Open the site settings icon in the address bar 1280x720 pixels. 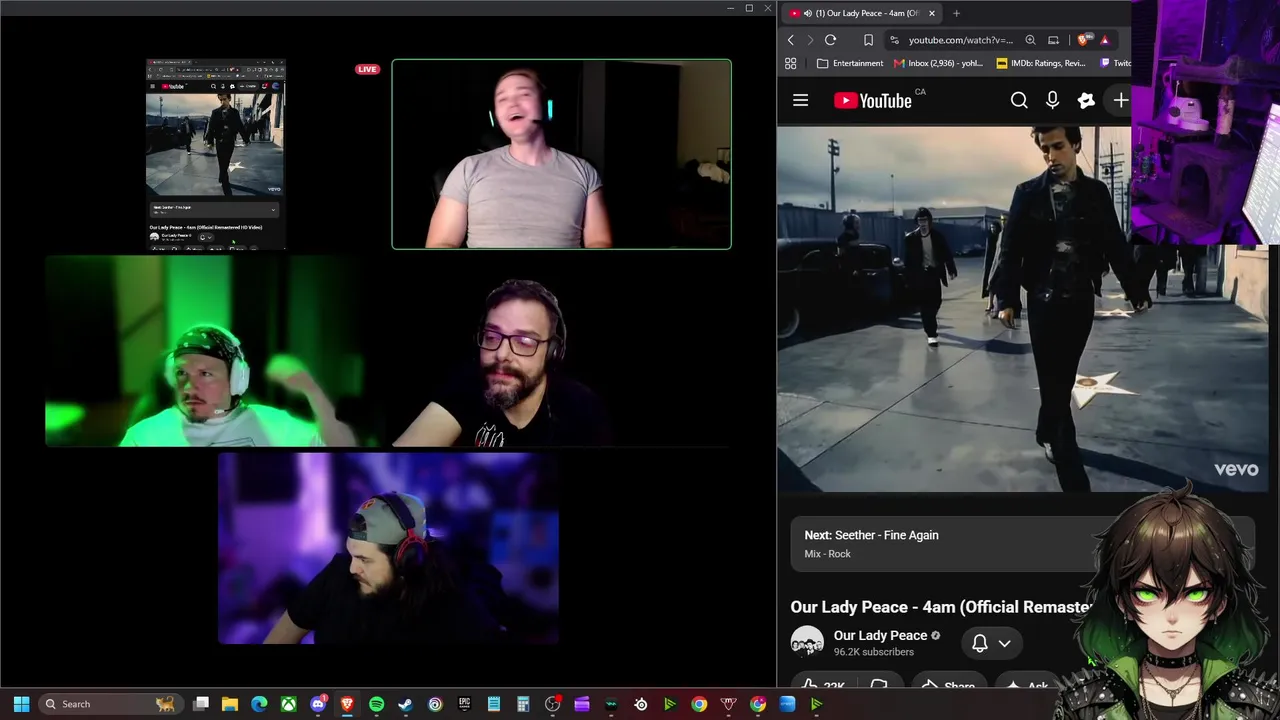(894, 40)
